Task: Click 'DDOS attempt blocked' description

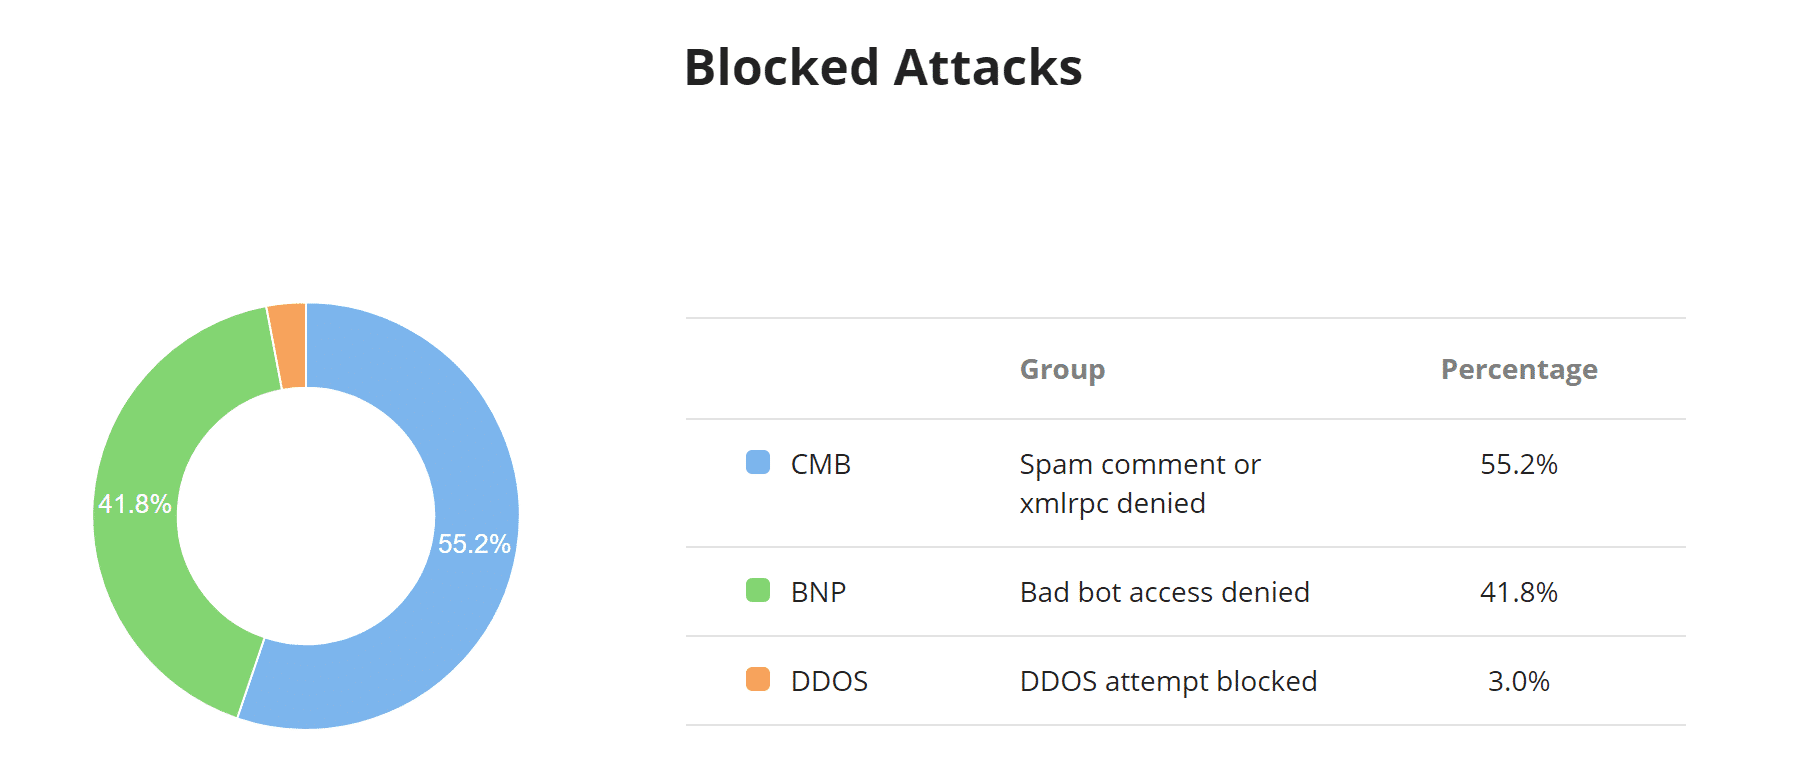Action: point(1168,681)
